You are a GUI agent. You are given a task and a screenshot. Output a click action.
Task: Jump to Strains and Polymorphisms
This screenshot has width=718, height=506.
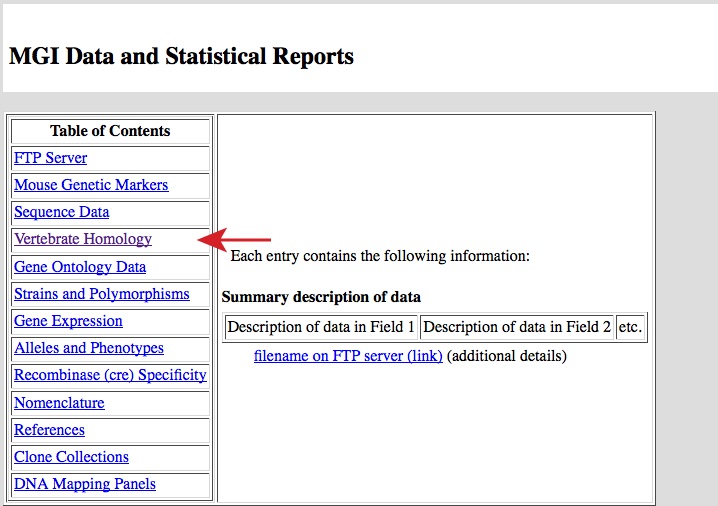102,294
